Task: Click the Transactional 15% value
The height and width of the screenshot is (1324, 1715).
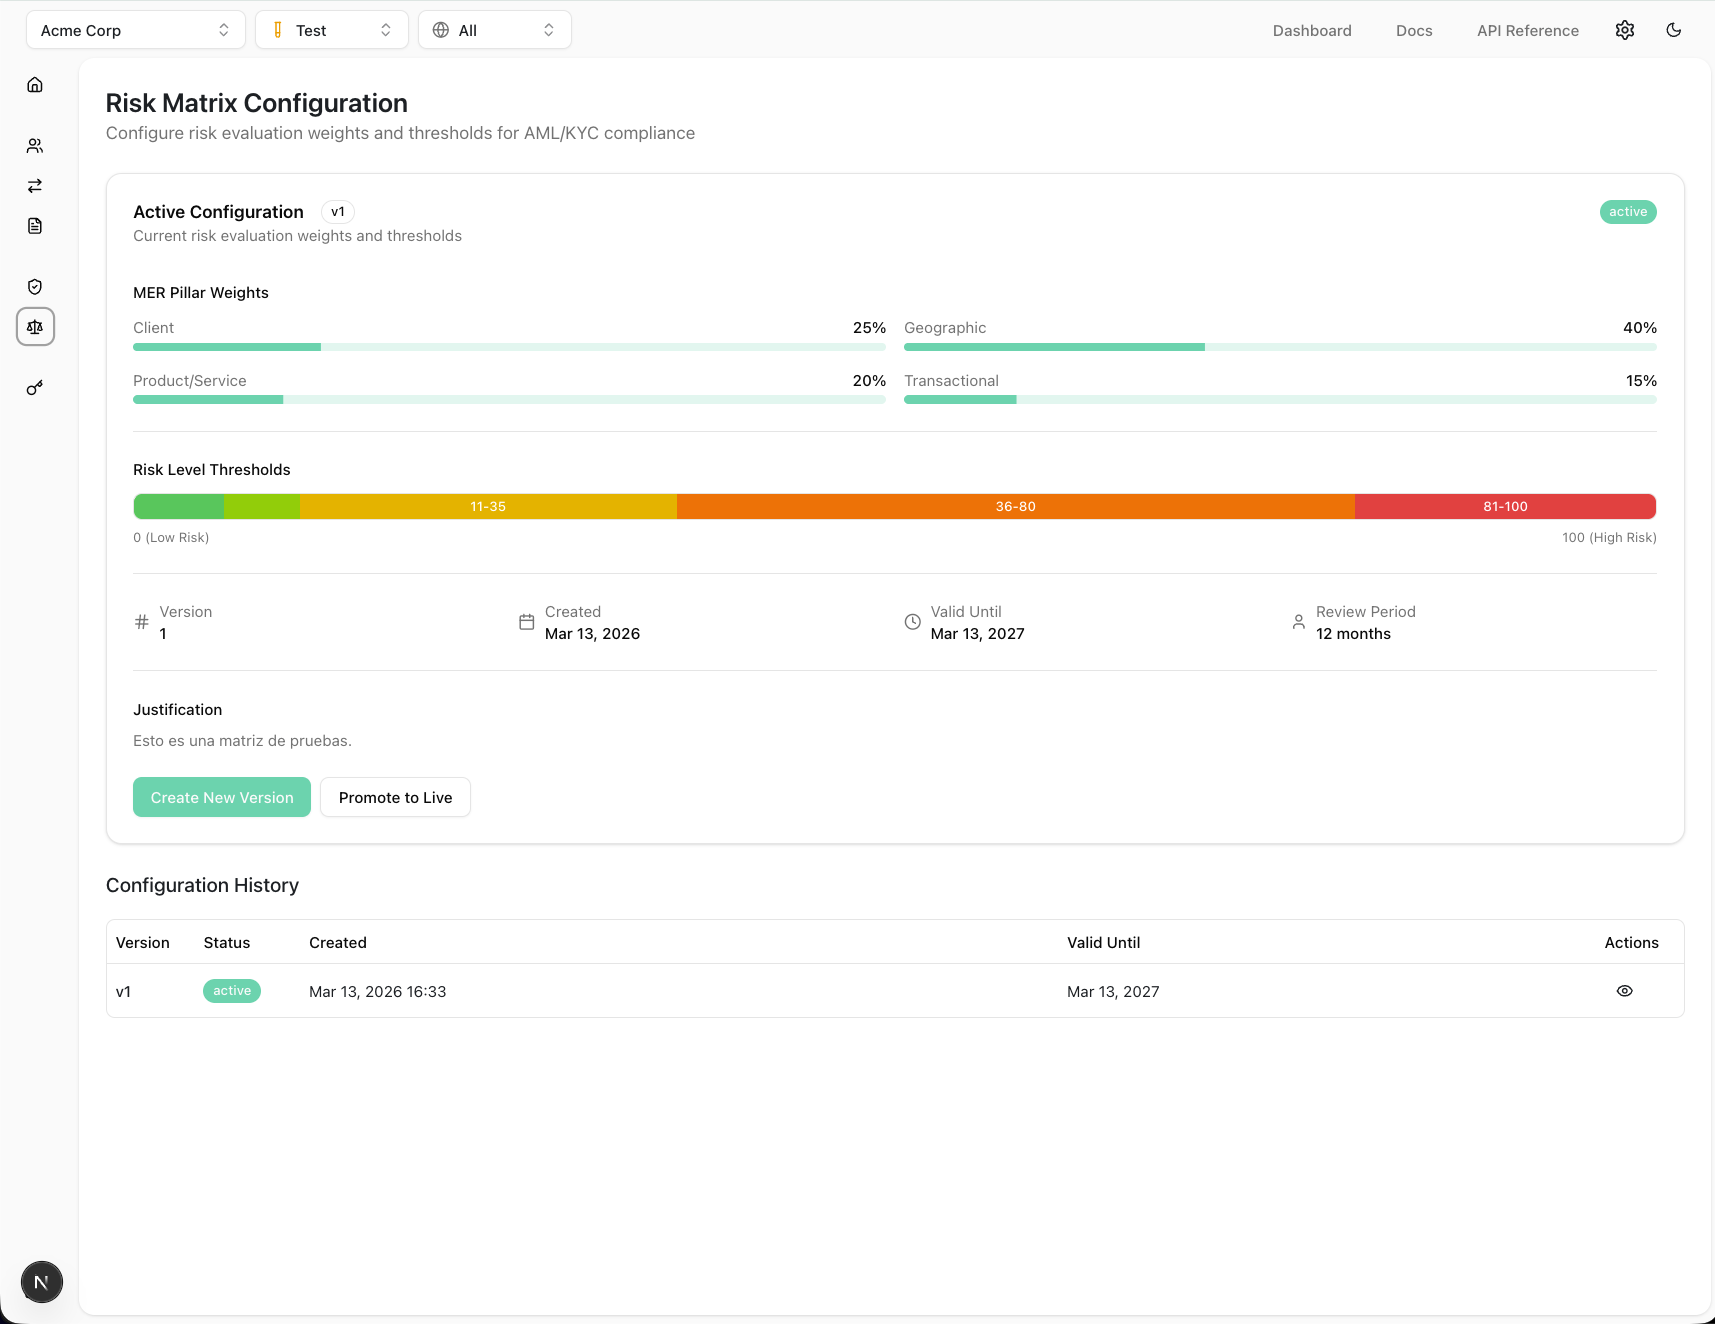Action: tap(1641, 381)
